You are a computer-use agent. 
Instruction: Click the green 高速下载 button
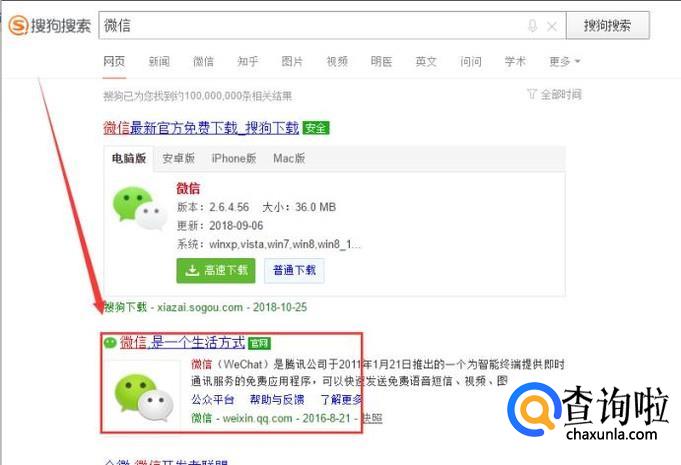click(x=216, y=270)
